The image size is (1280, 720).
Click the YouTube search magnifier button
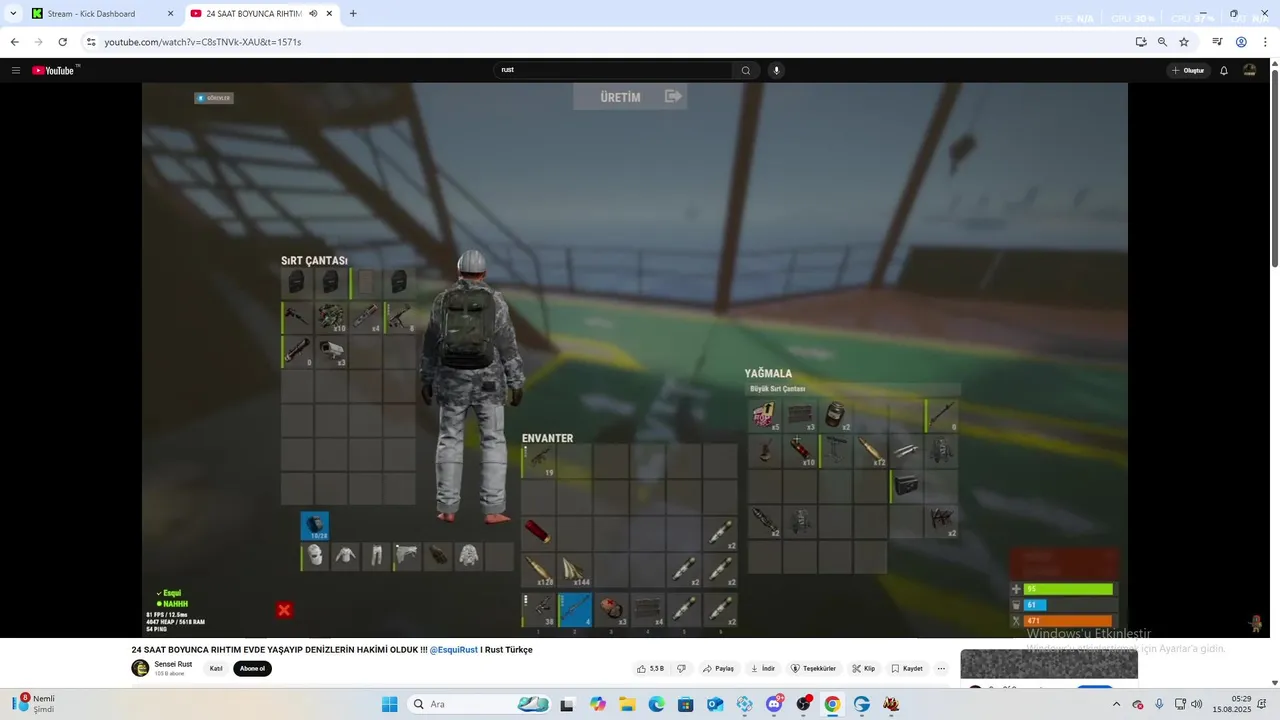(745, 70)
